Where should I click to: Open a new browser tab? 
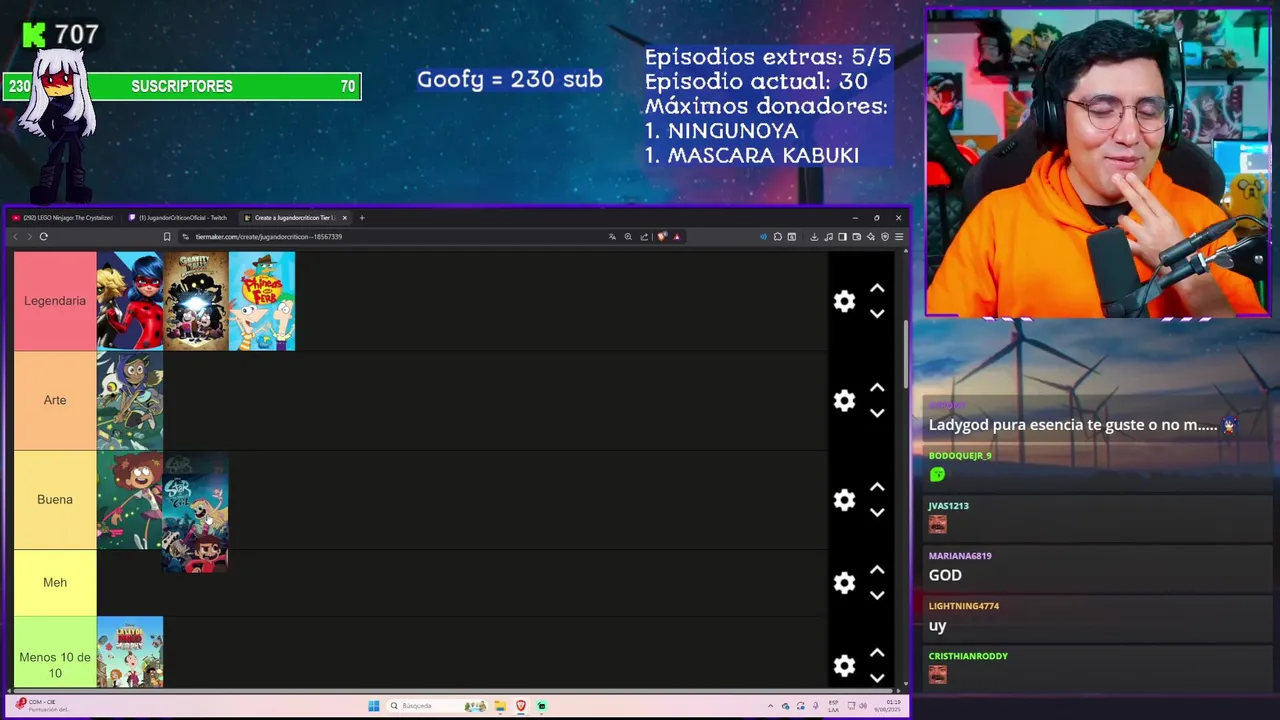(362, 218)
